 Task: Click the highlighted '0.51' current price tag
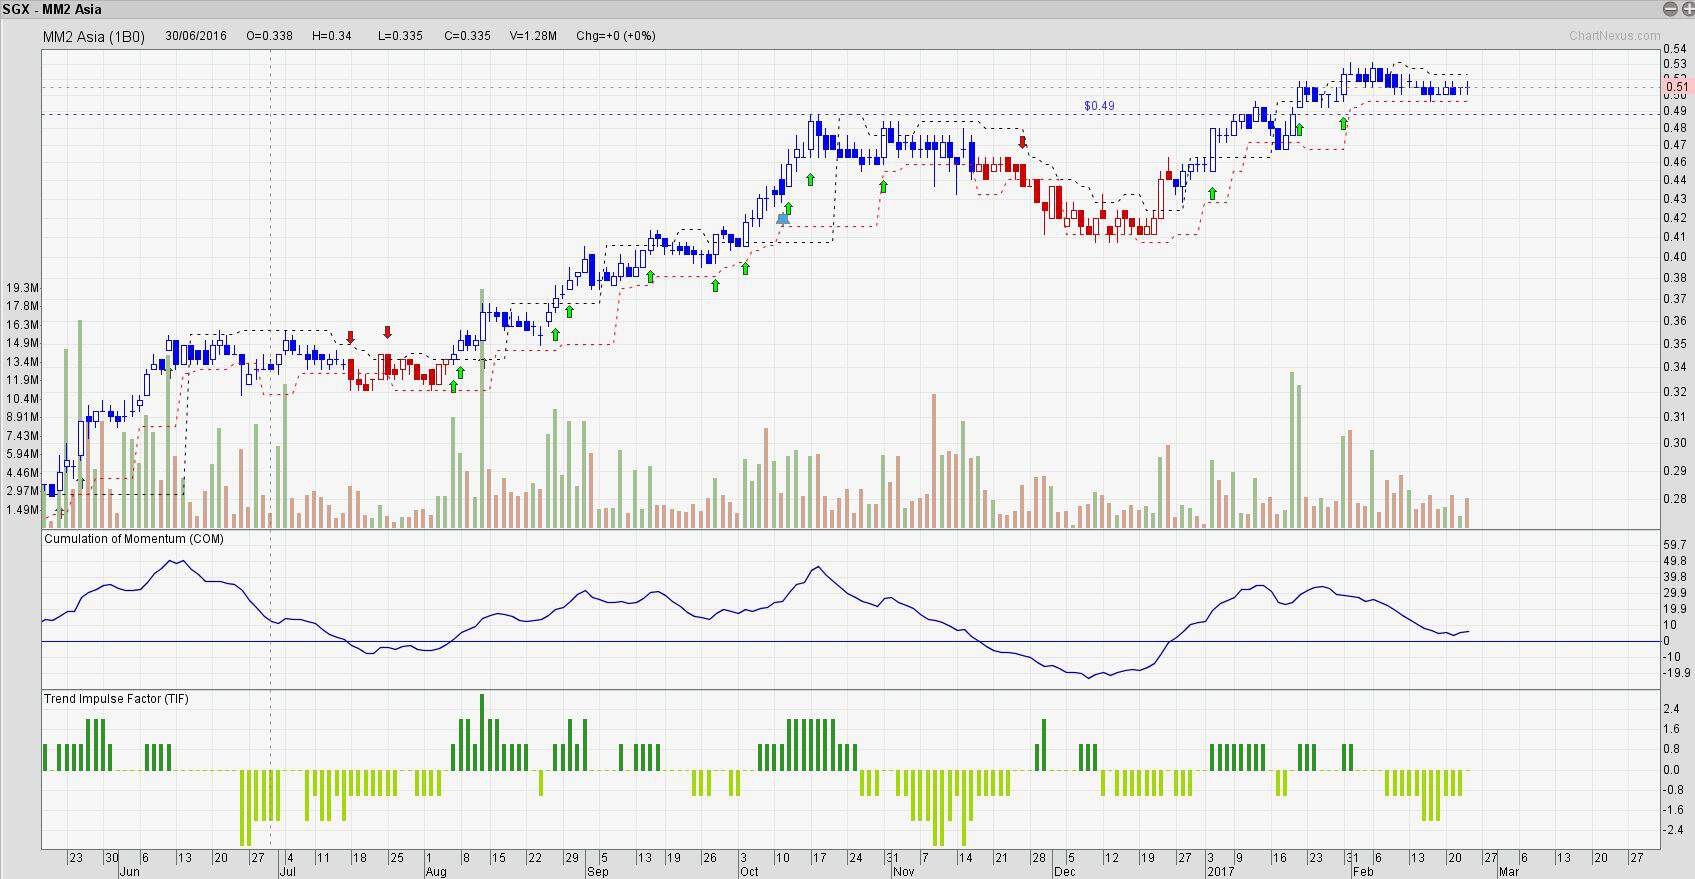click(1677, 88)
